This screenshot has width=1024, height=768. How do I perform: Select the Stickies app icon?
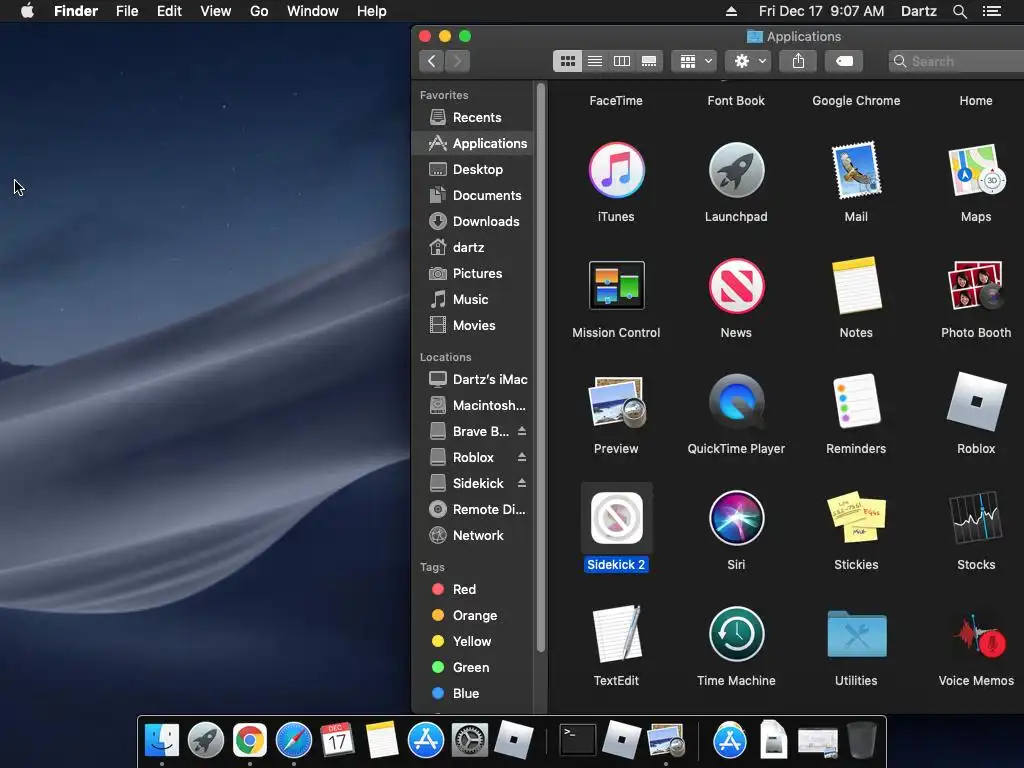click(856, 518)
